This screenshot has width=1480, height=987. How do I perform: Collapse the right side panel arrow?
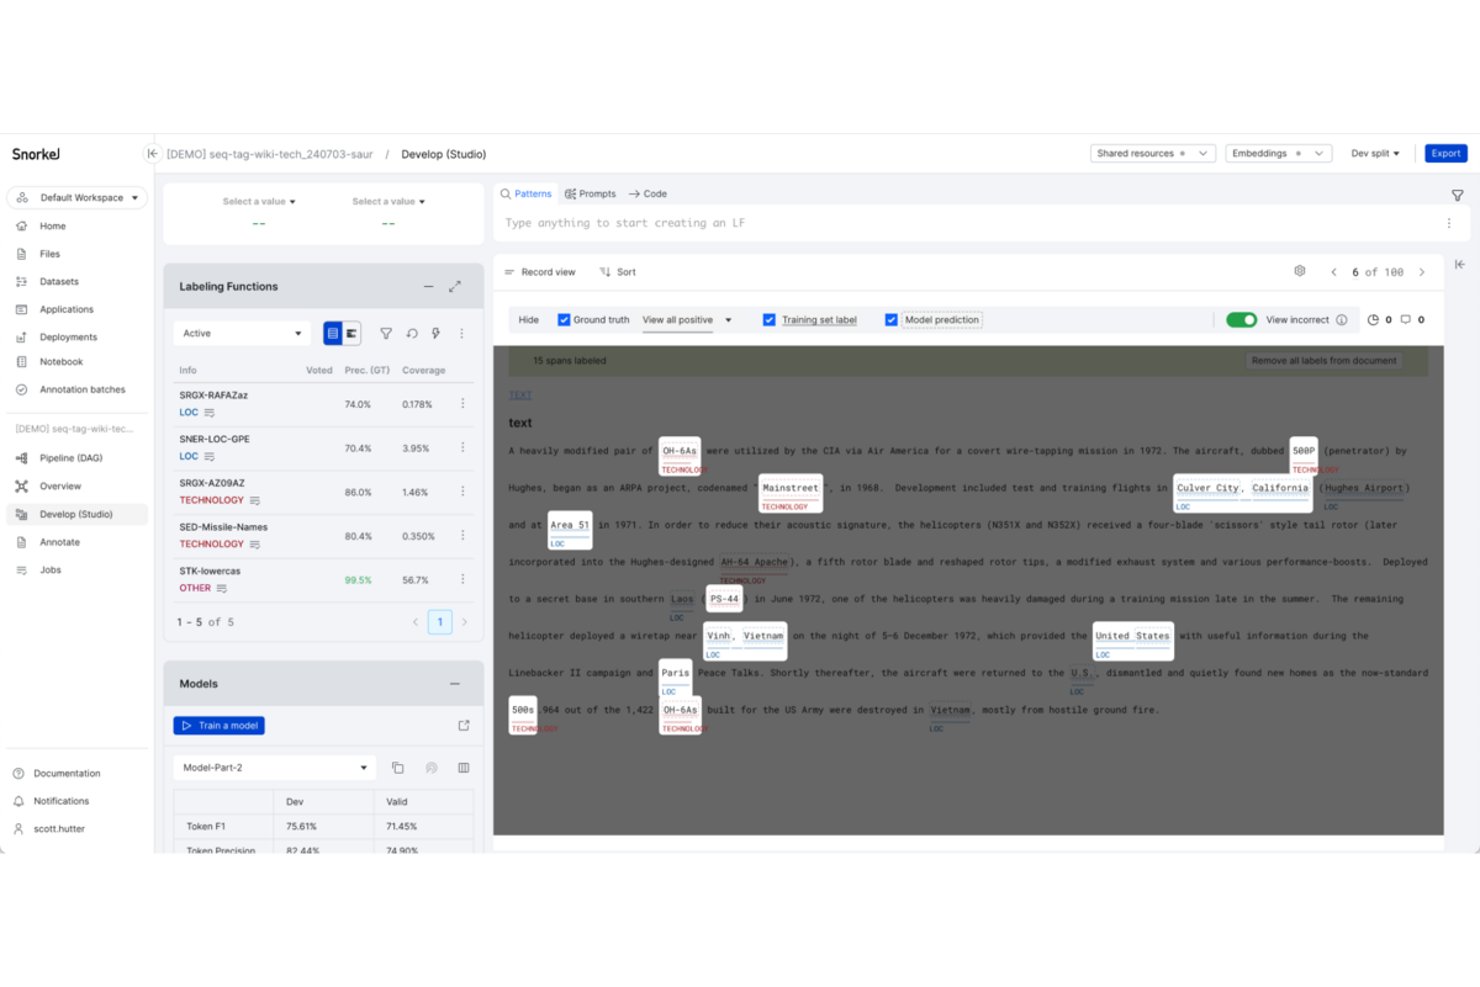pos(1460,265)
